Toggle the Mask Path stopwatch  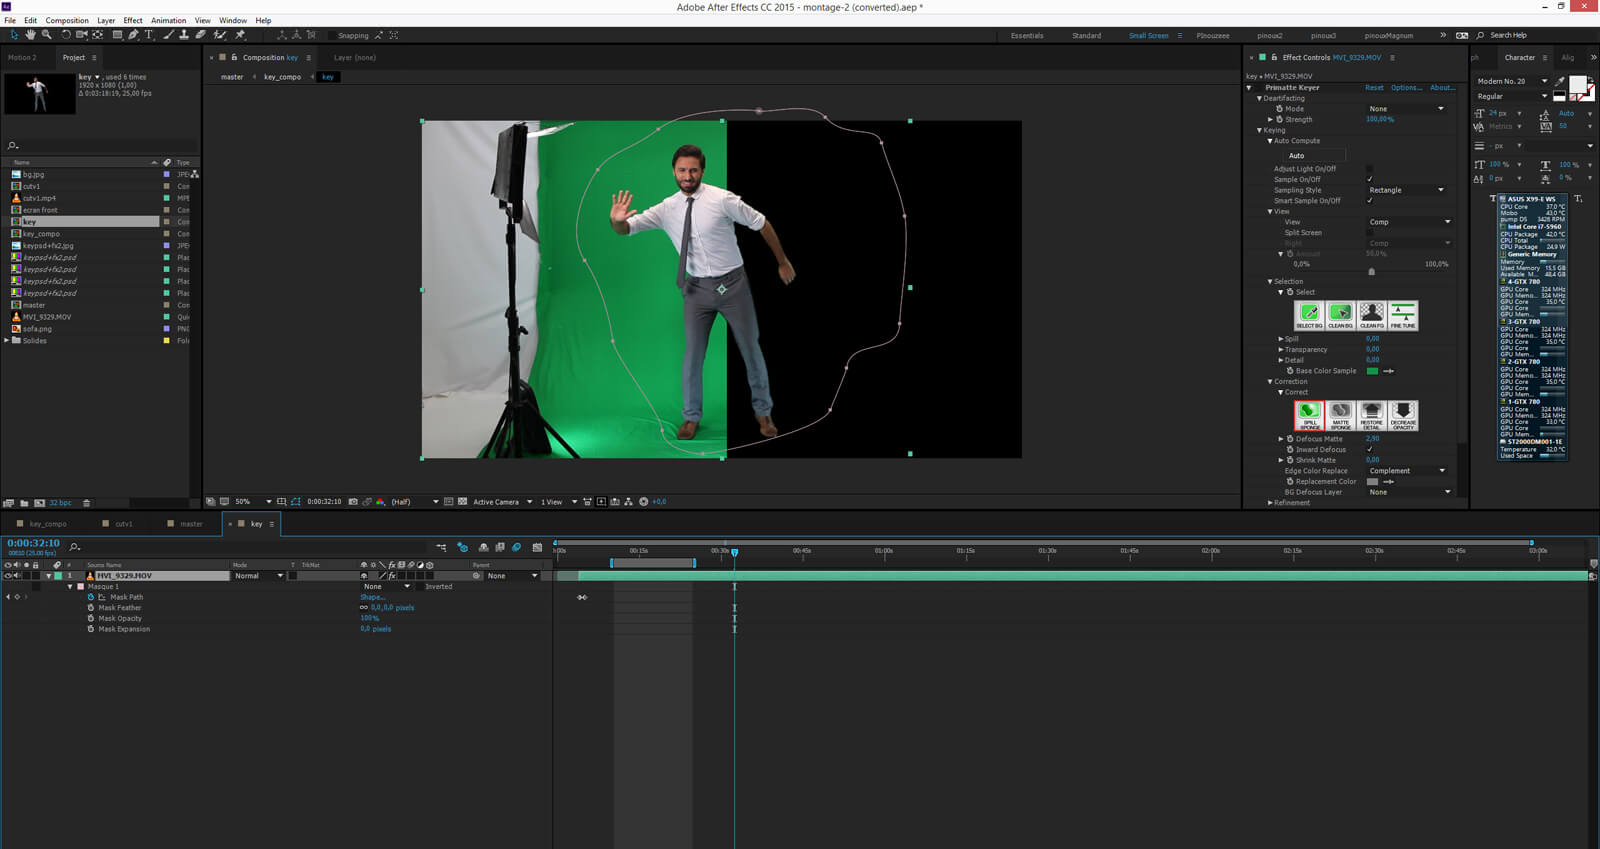click(x=91, y=597)
